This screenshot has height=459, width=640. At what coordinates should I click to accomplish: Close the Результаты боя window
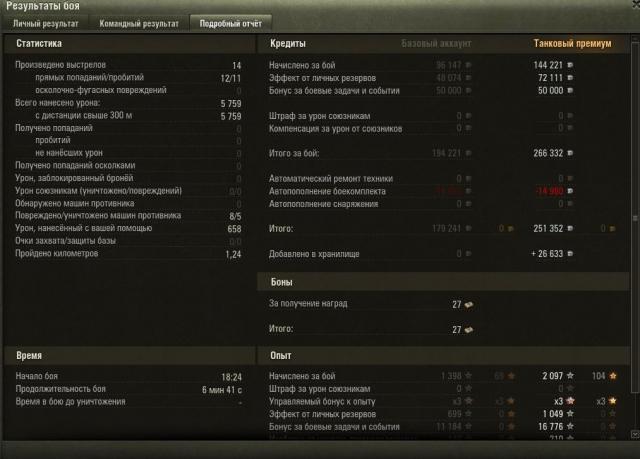click(x=636, y=4)
